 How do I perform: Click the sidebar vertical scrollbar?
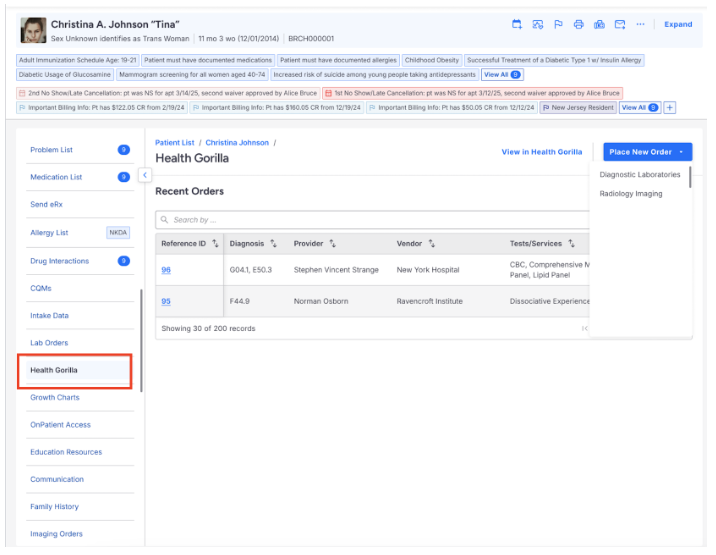click(141, 340)
